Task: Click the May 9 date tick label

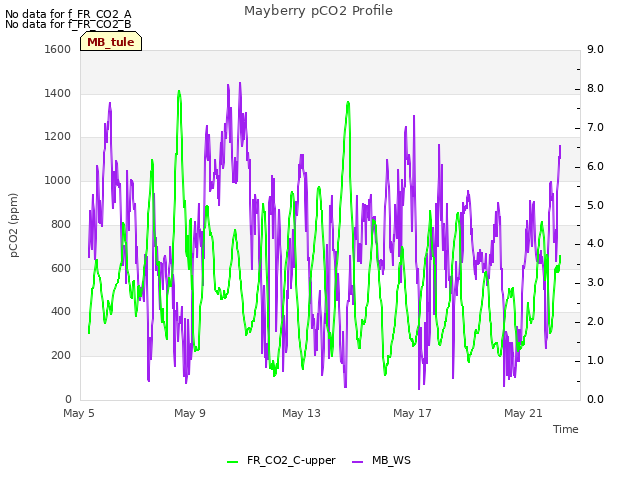Action: click(x=190, y=413)
